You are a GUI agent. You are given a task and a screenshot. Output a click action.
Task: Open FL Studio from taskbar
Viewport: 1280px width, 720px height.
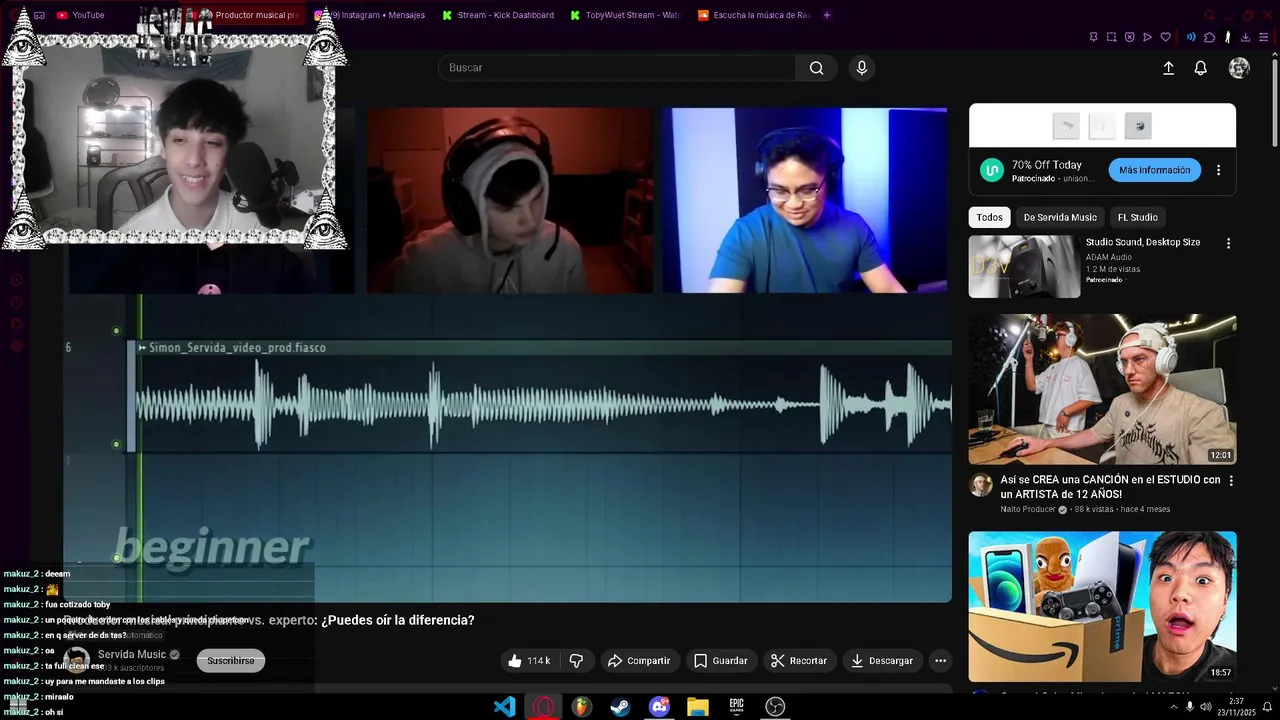coord(582,707)
